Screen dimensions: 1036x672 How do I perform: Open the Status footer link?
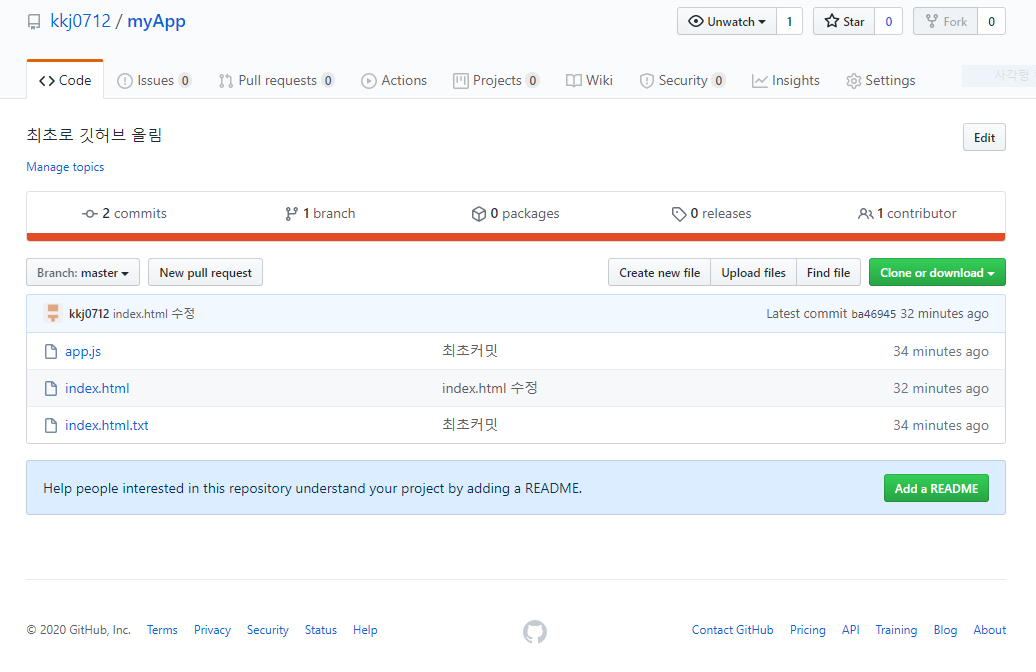click(320, 630)
